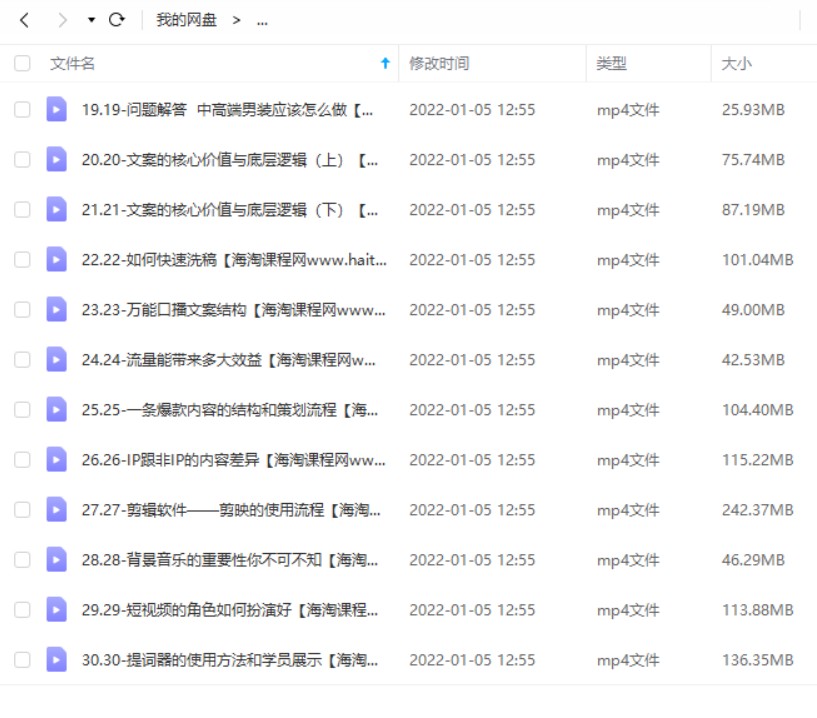The width and height of the screenshot is (817, 718).
Task: Click video icon of 28.28-背景音乐
Action: tap(56, 560)
